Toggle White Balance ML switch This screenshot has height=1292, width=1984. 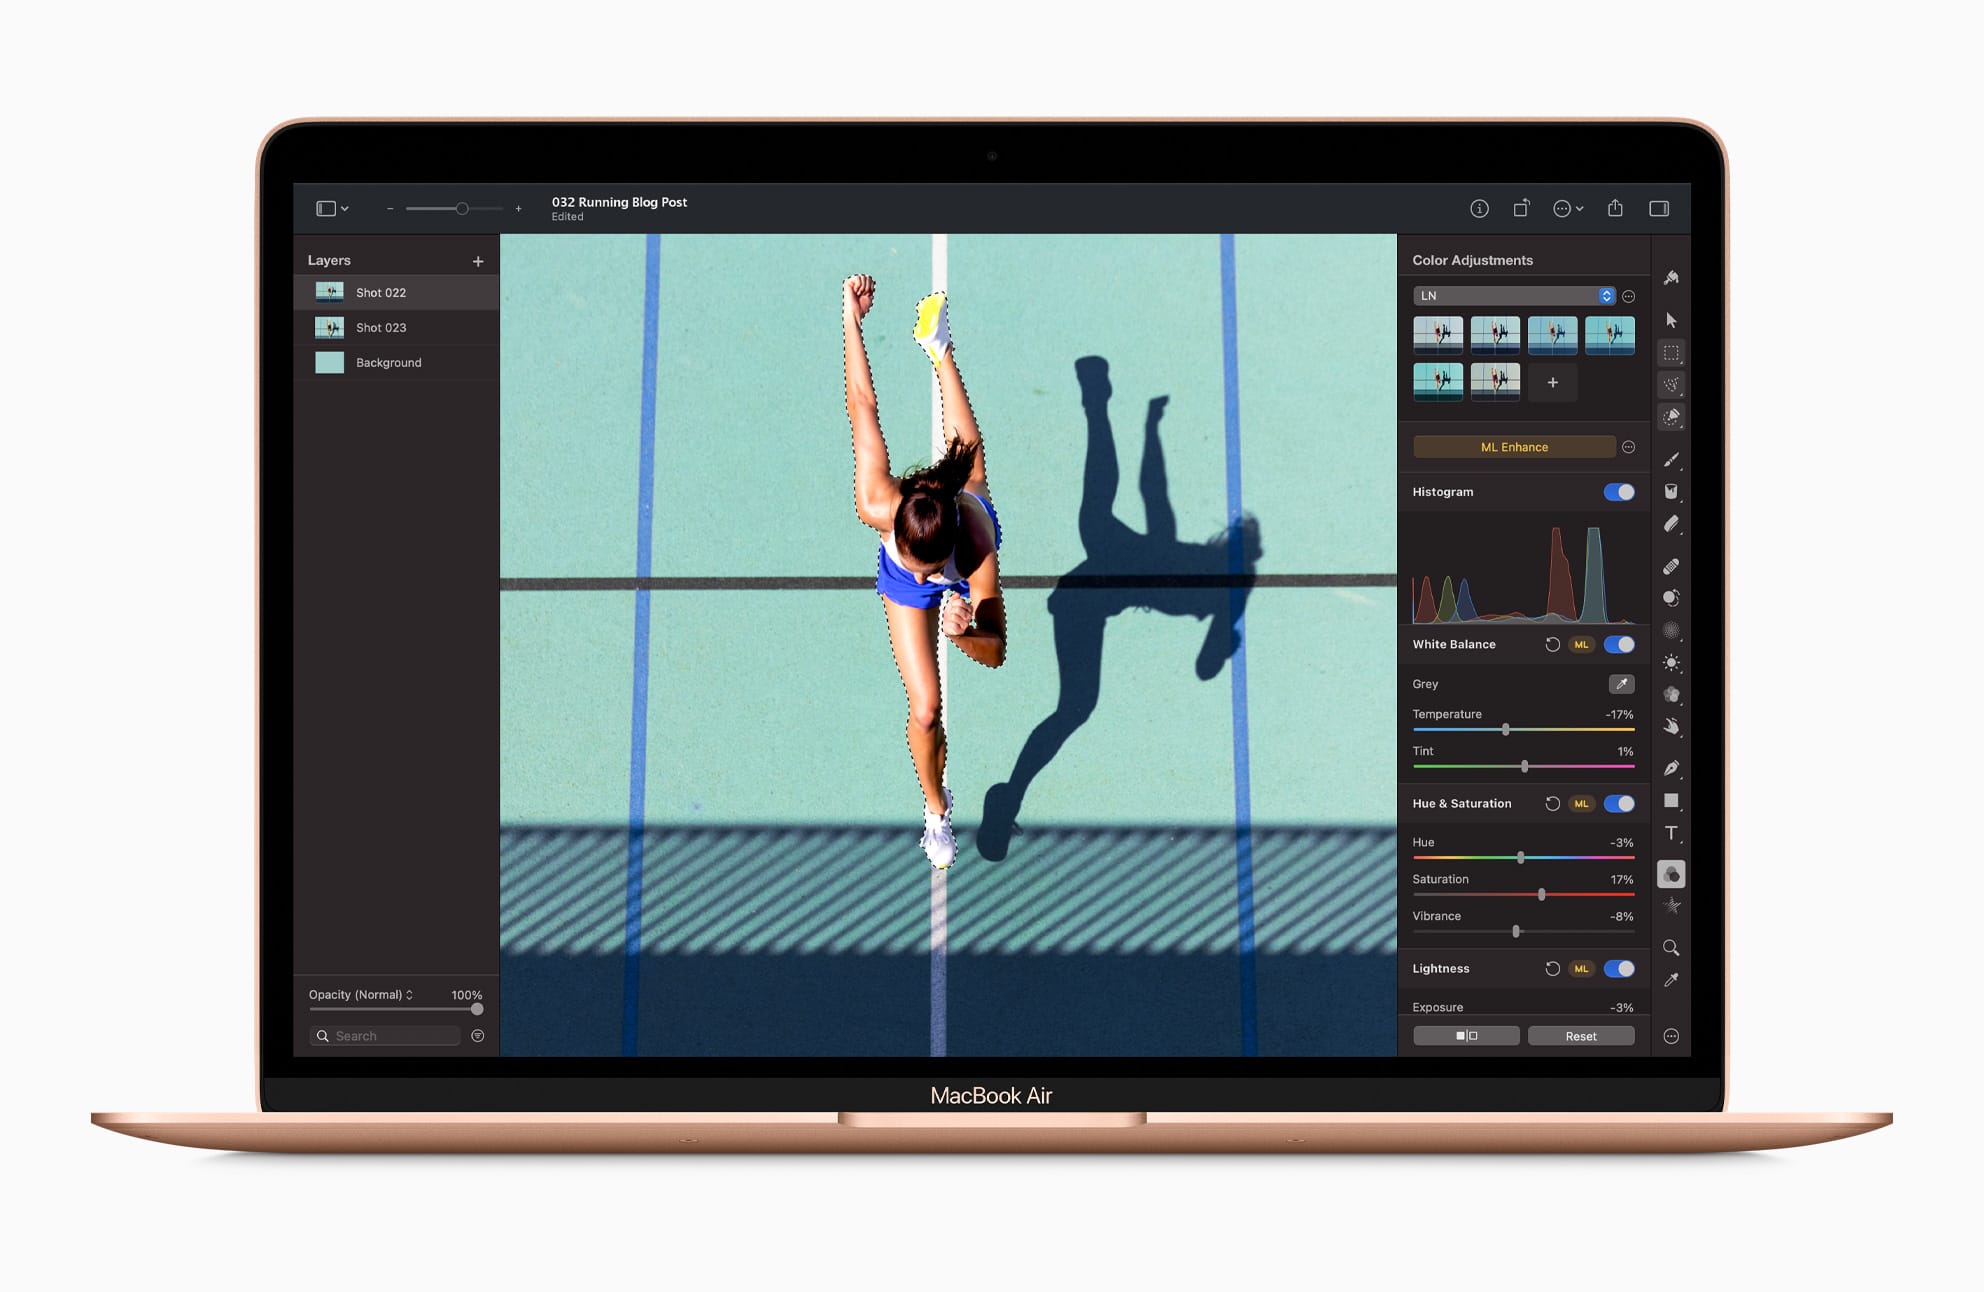click(x=1583, y=645)
